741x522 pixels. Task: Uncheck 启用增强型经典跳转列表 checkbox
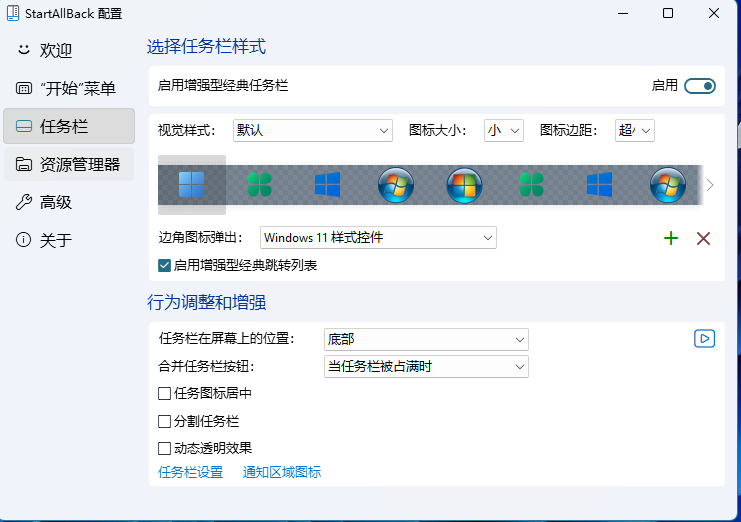(165, 266)
